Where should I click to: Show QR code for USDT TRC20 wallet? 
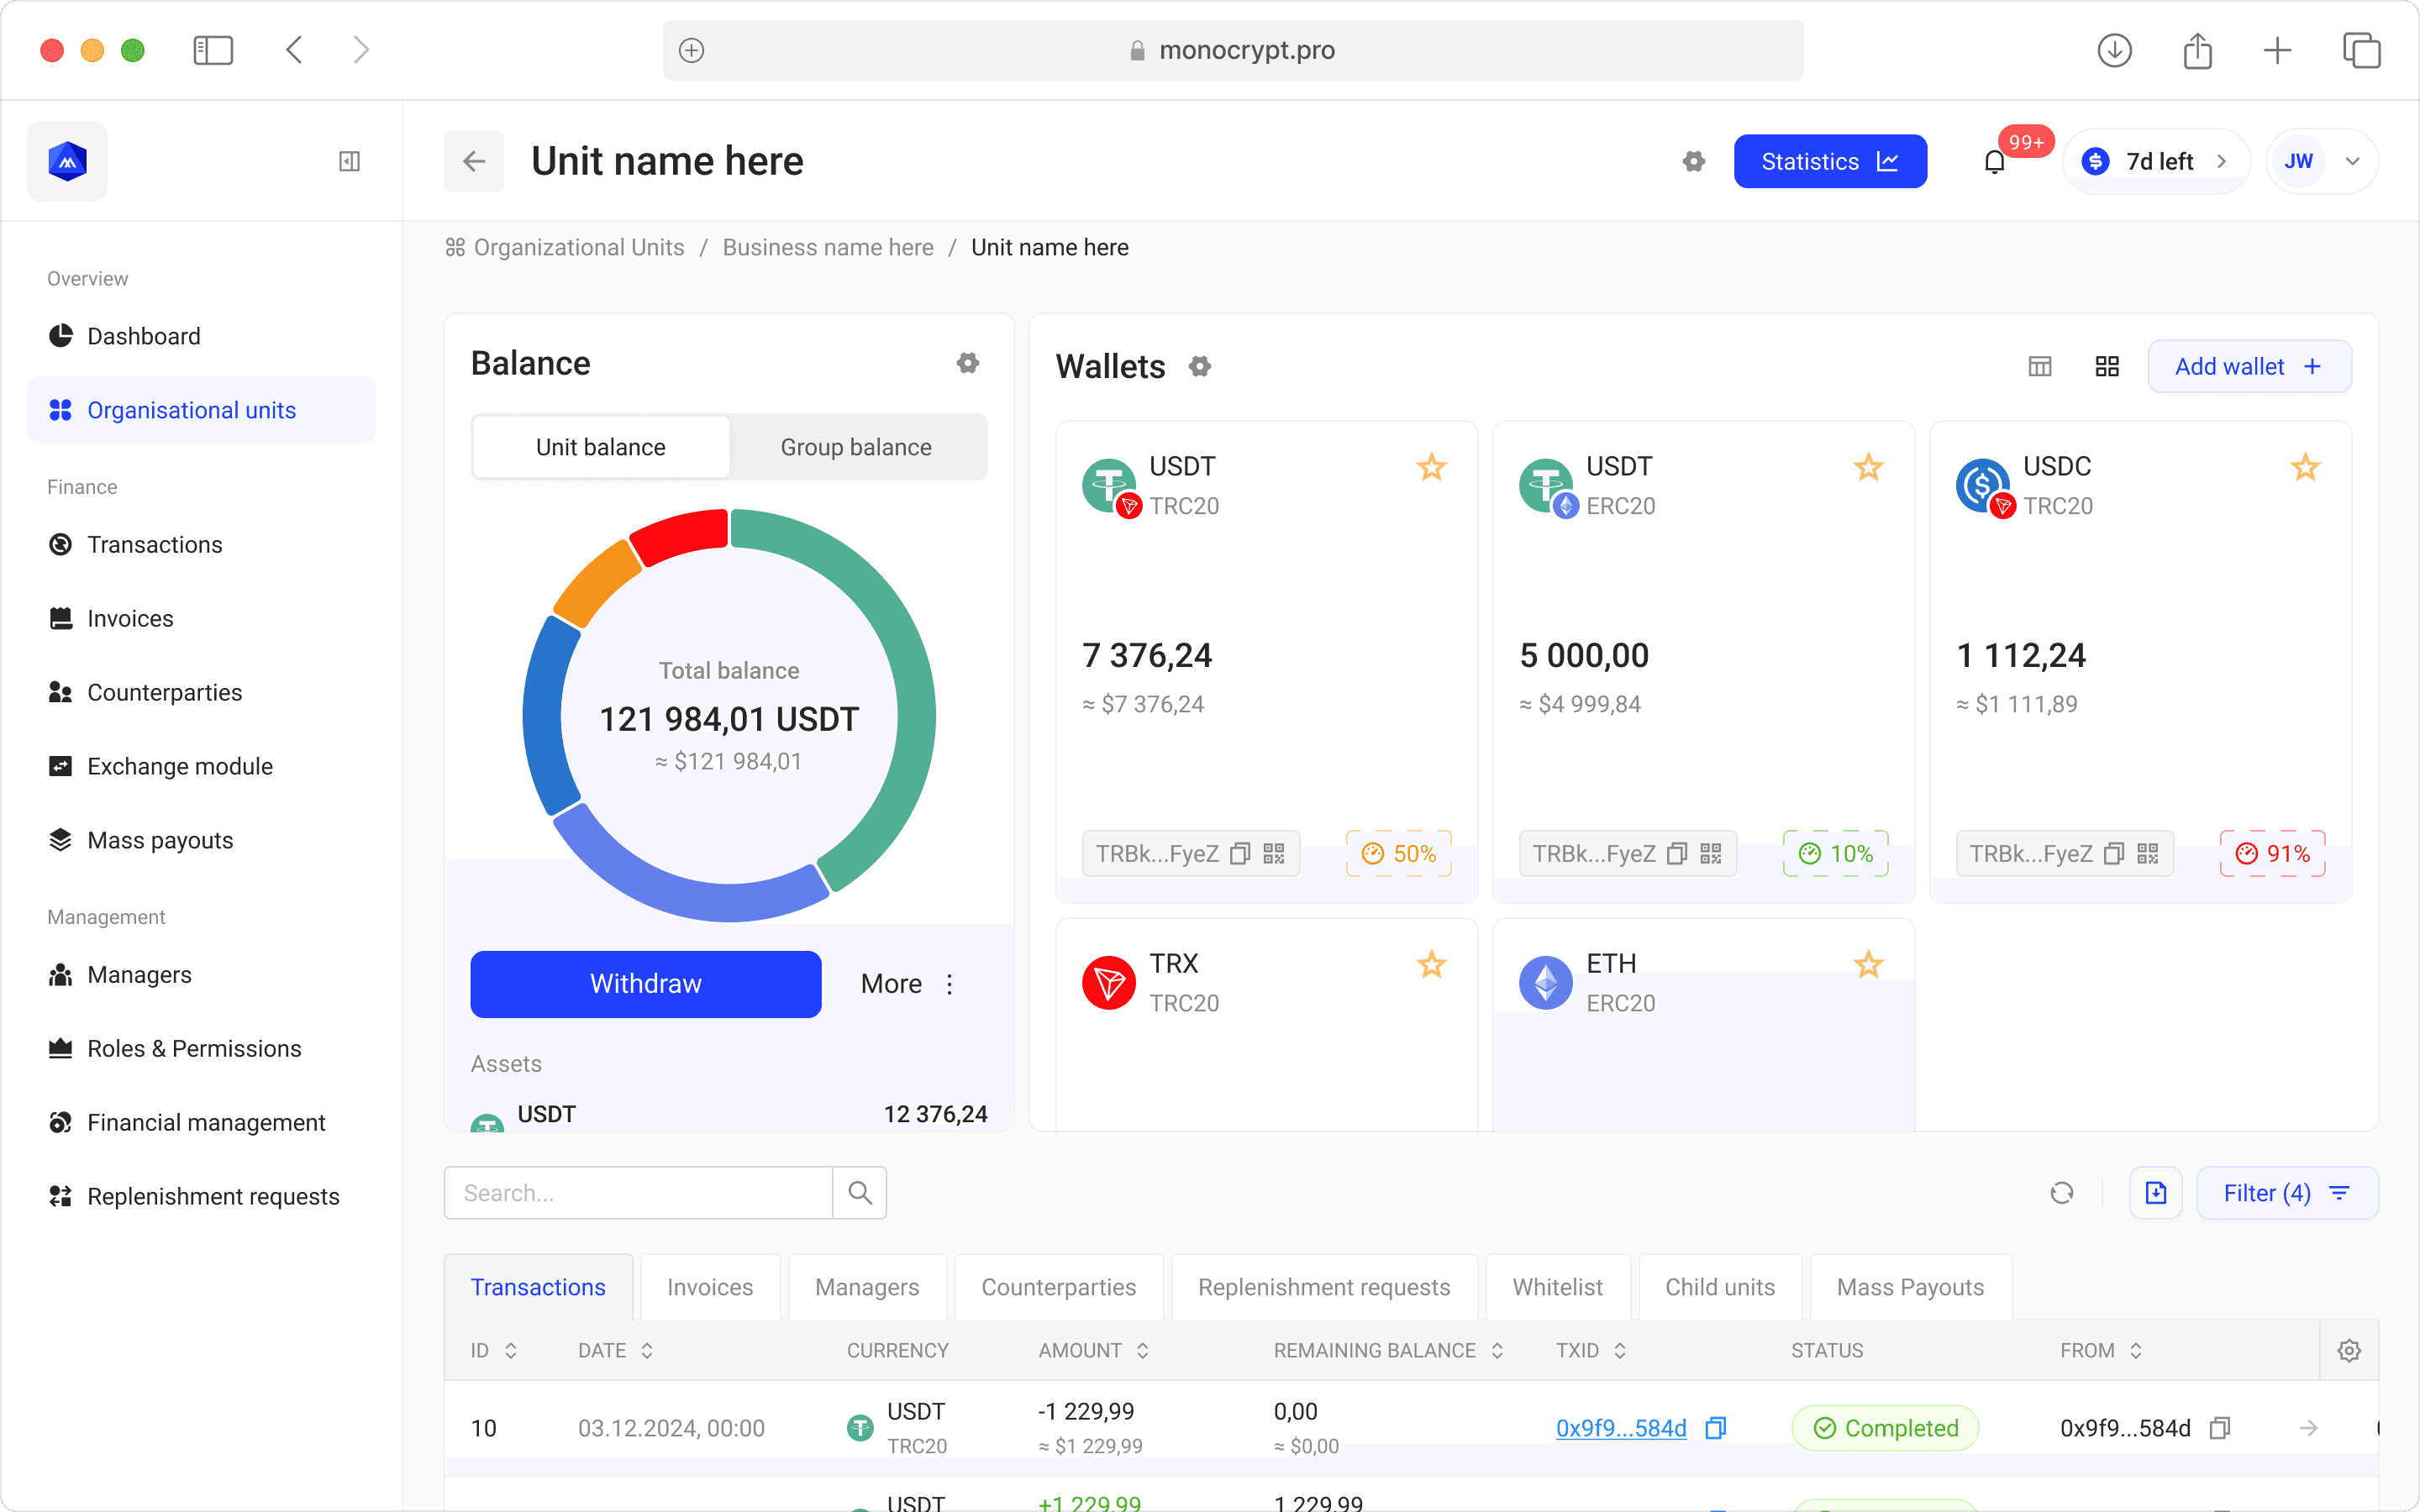(x=1274, y=854)
